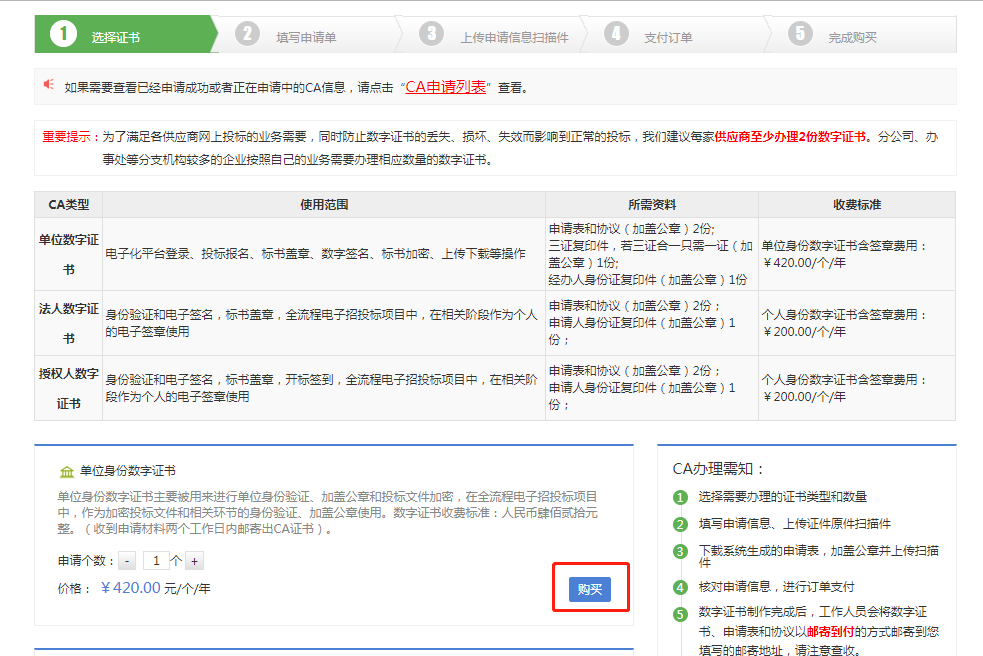983x656 pixels.
Task: Select step 3 上传申请信息扫描件 tab
Action: pyautogui.click(x=492, y=34)
